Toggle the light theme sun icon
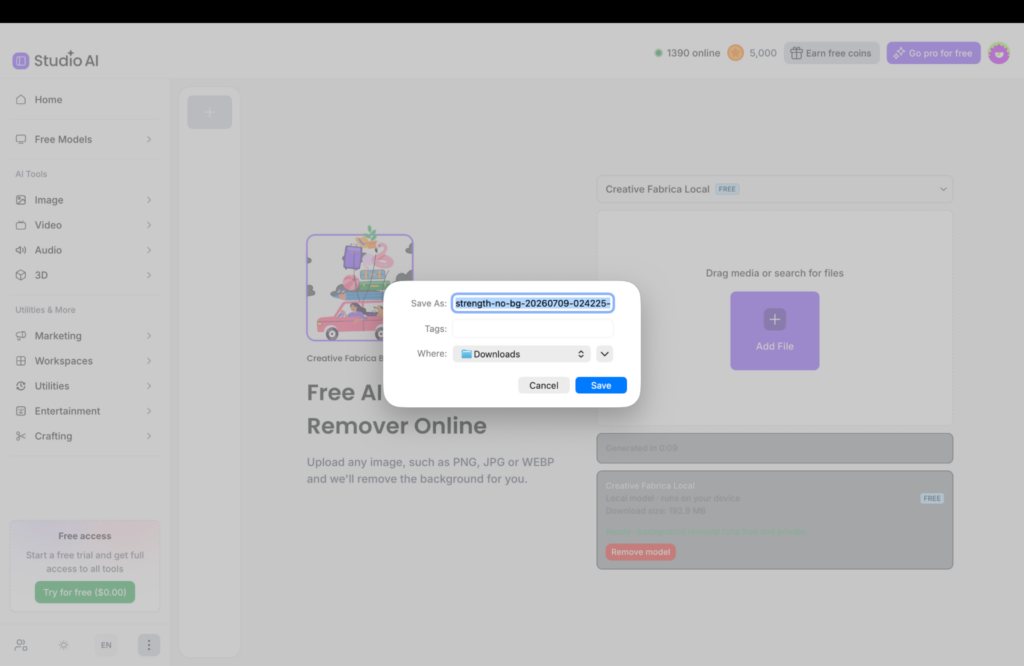Image resolution: width=1024 pixels, height=666 pixels. point(63,645)
